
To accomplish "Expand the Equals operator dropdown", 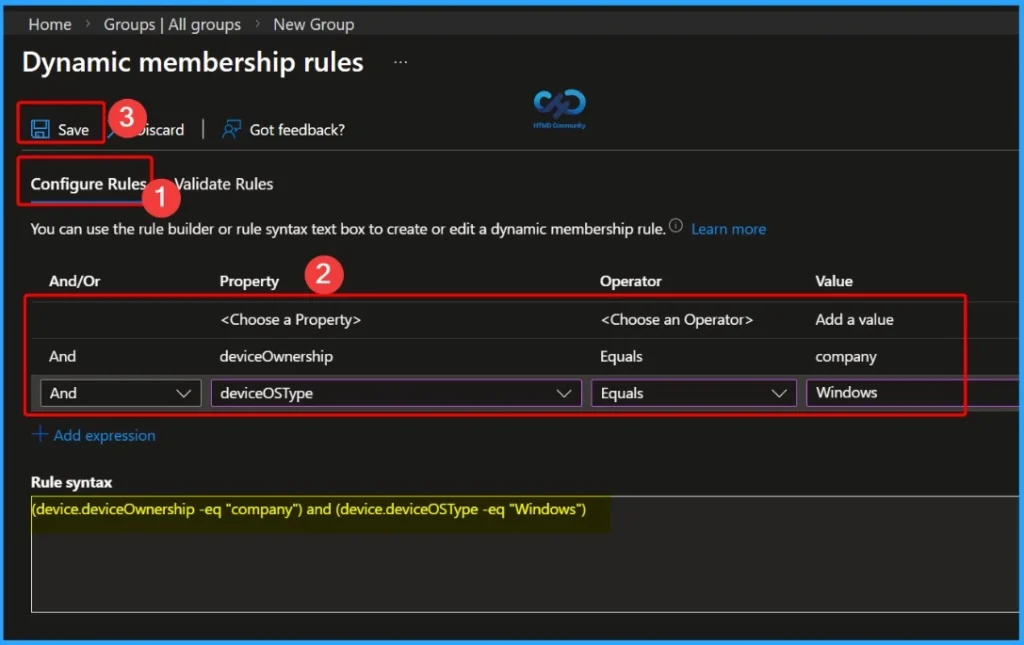I will [693, 392].
